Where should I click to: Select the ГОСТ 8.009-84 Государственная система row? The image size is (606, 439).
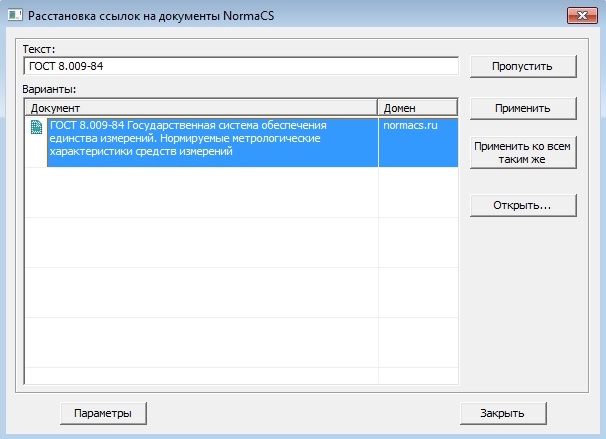click(x=242, y=143)
